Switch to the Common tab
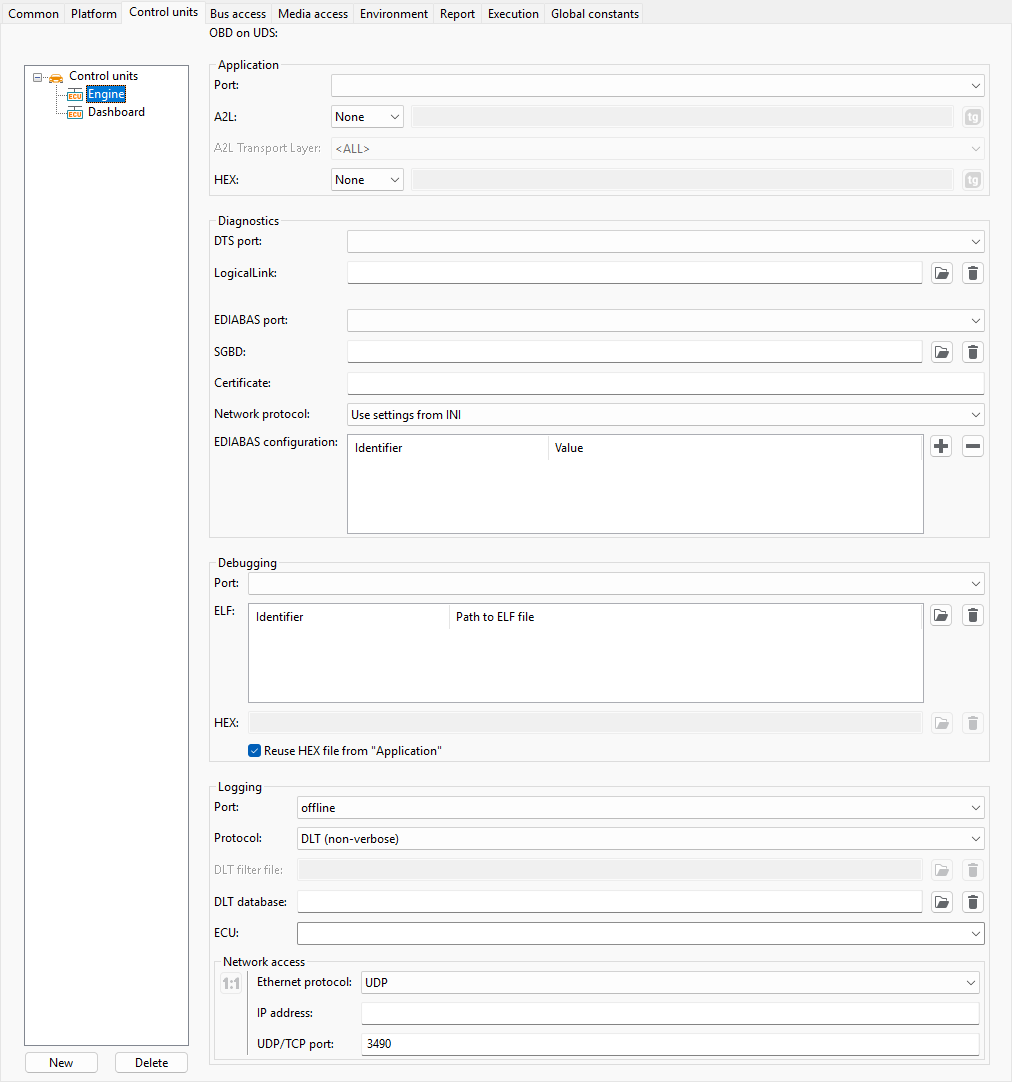The image size is (1012, 1082). coord(33,14)
